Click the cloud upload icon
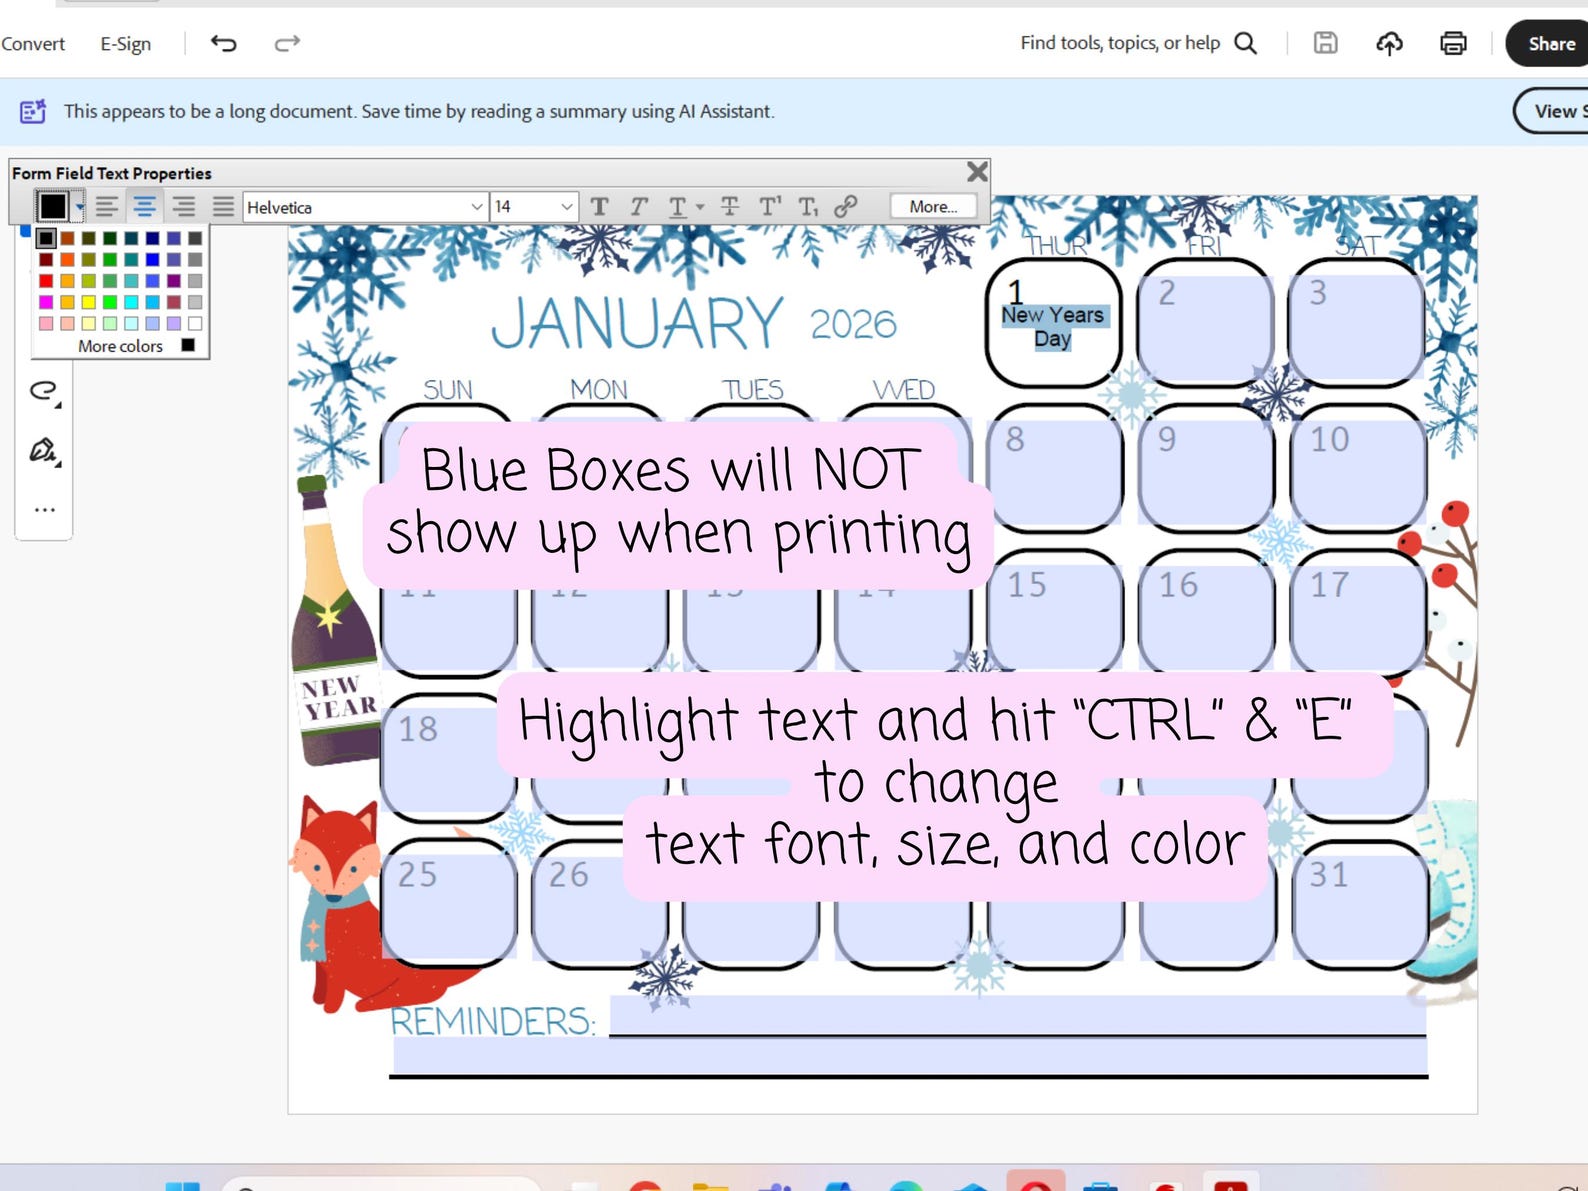This screenshot has width=1588, height=1191. (1389, 43)
